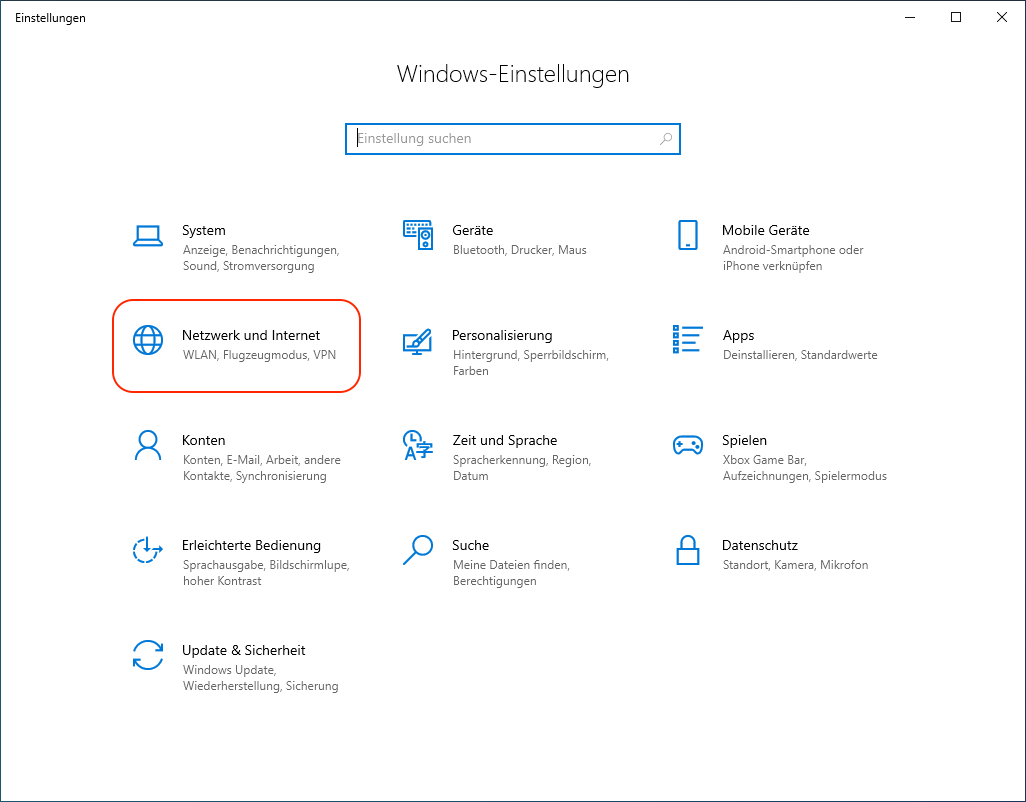Close the Einstellungen window
This screenshot has width=1026, height=802.
pos(1002,17)
